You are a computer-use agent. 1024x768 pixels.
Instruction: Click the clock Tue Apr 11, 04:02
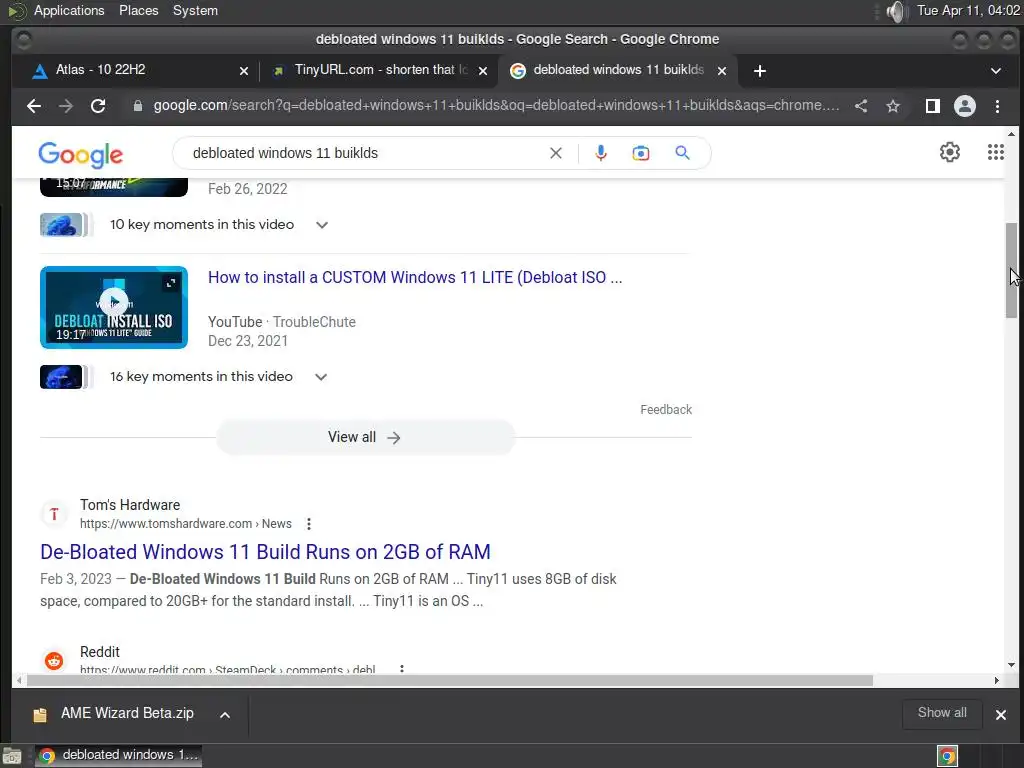[x=968, y=10]
